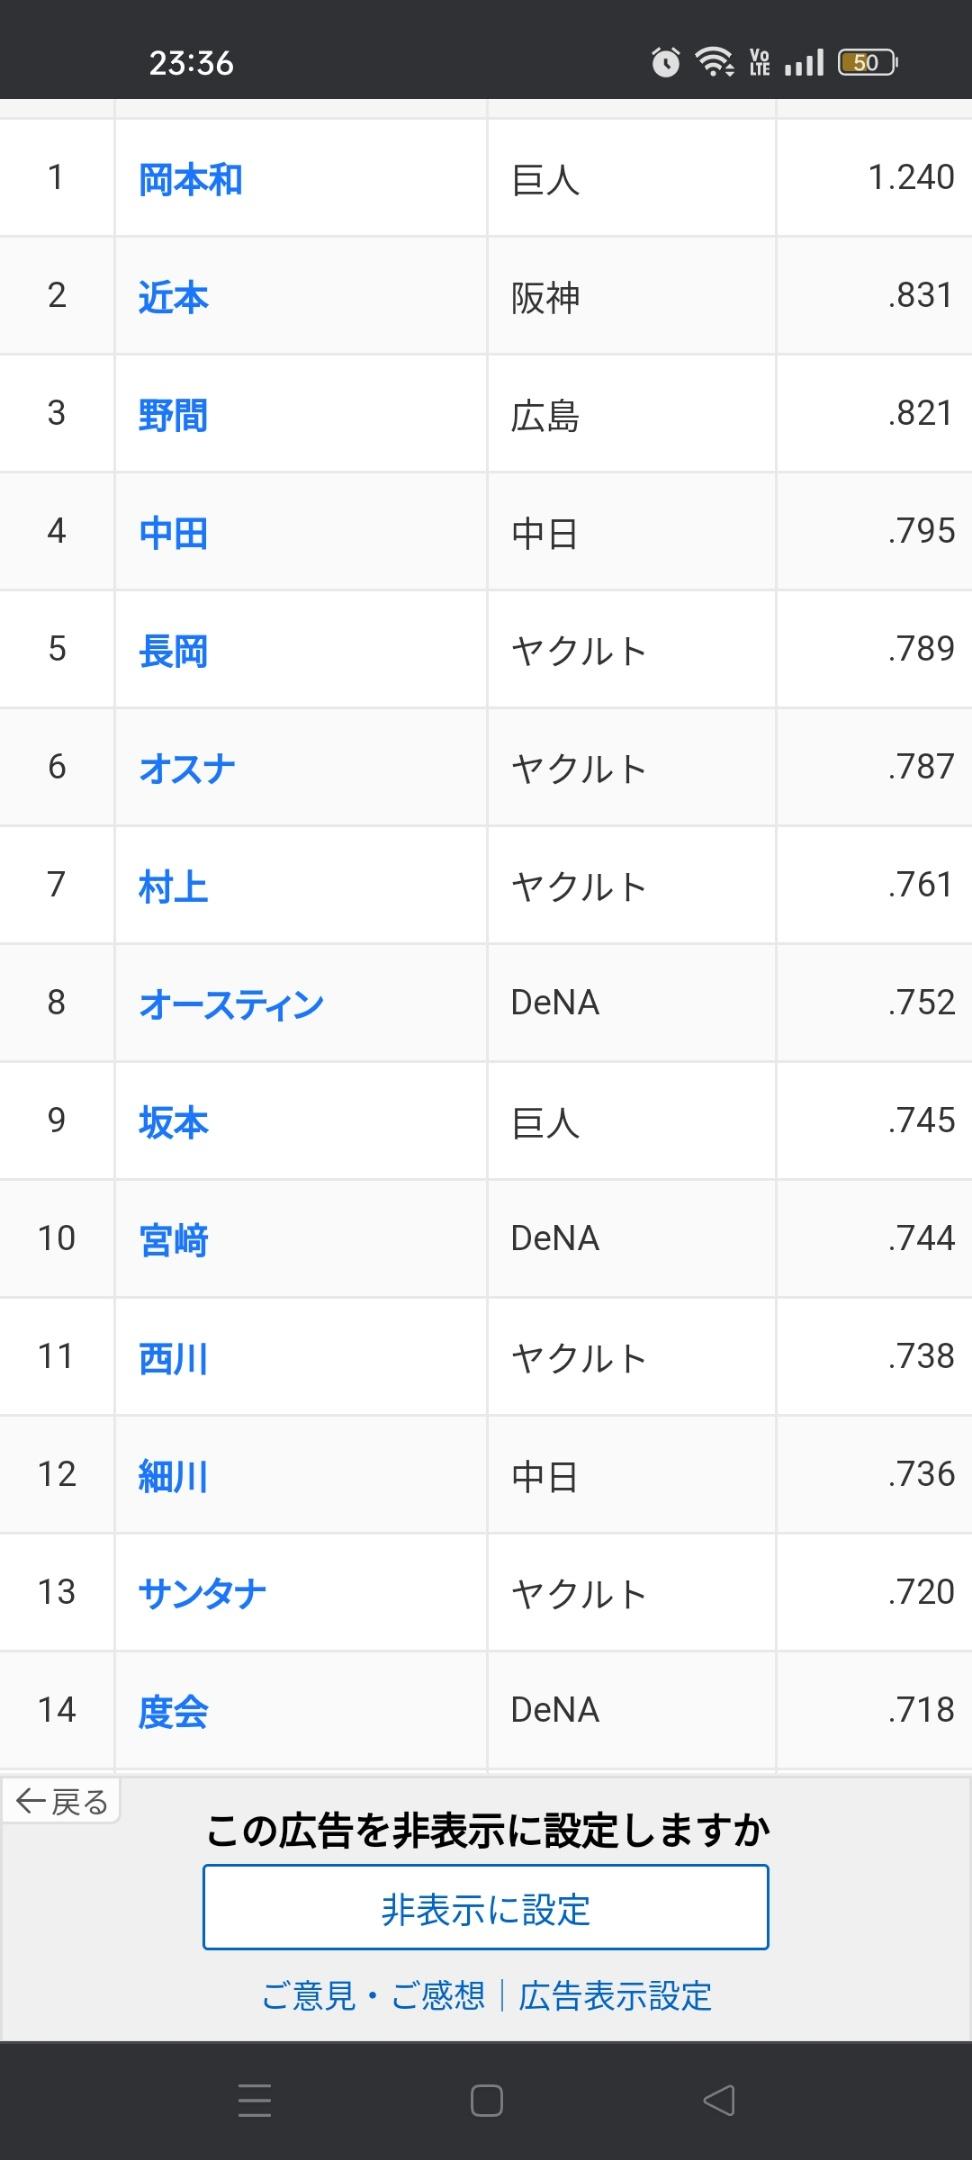This screenshot has height=2160, width=972.
Task: Select player 野間 link
Action: point(174,415)
